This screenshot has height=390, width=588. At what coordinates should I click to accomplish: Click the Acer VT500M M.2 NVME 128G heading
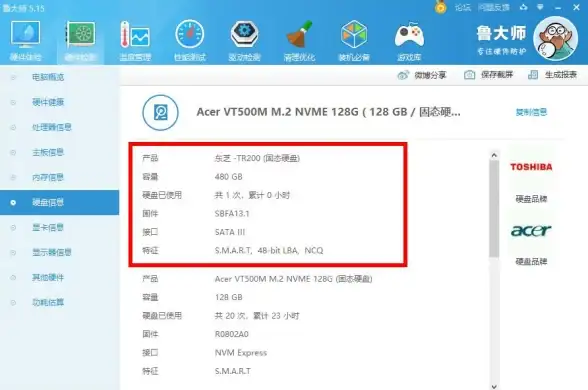(328, 112)
